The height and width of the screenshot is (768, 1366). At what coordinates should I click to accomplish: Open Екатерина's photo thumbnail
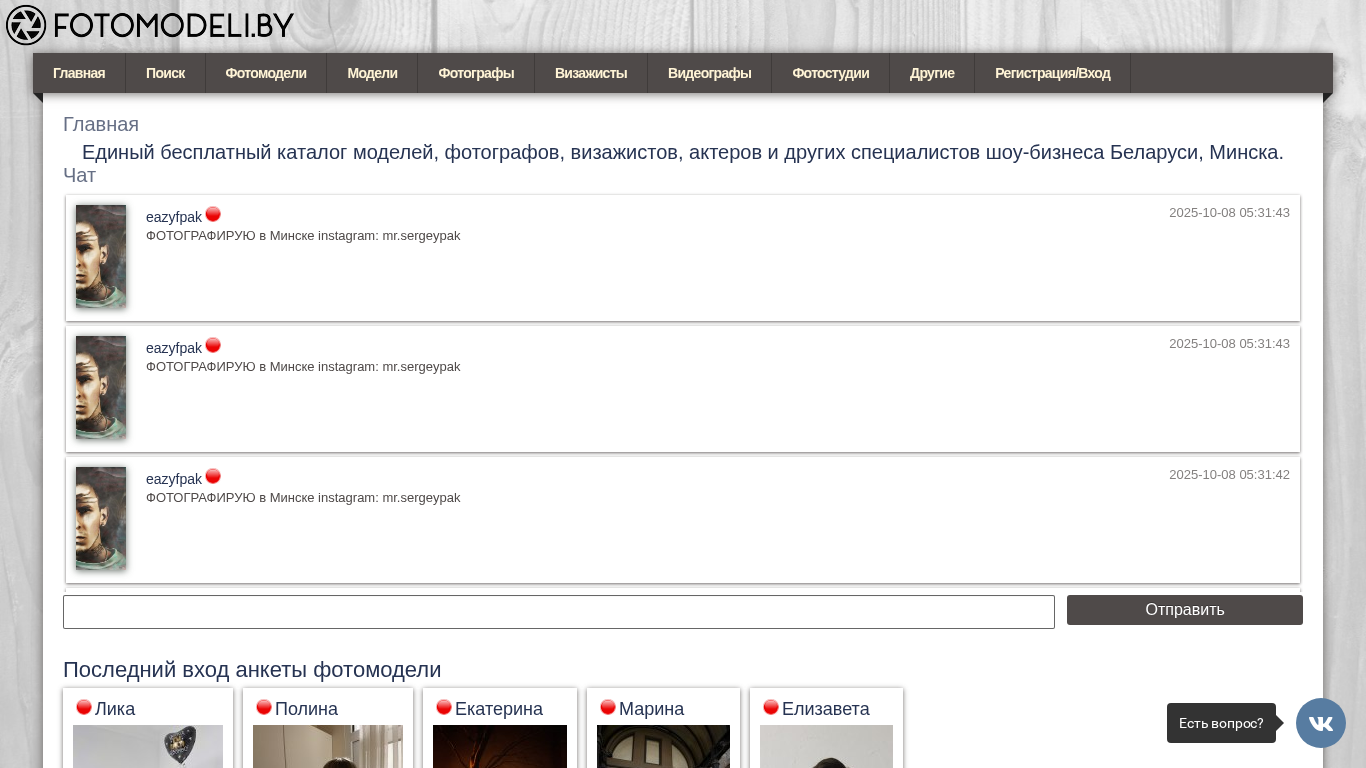click(x=500, y=746)
